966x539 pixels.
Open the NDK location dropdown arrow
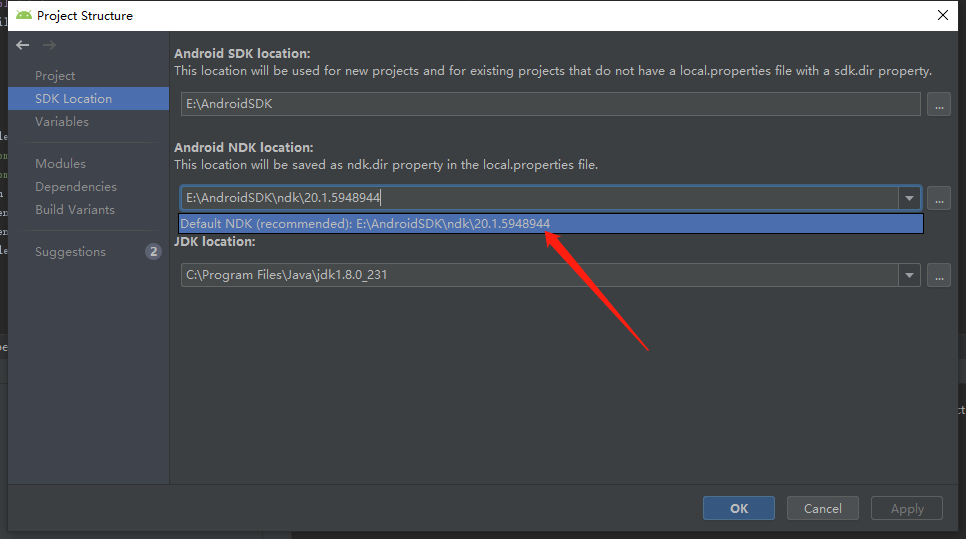(x=909, y=198)
